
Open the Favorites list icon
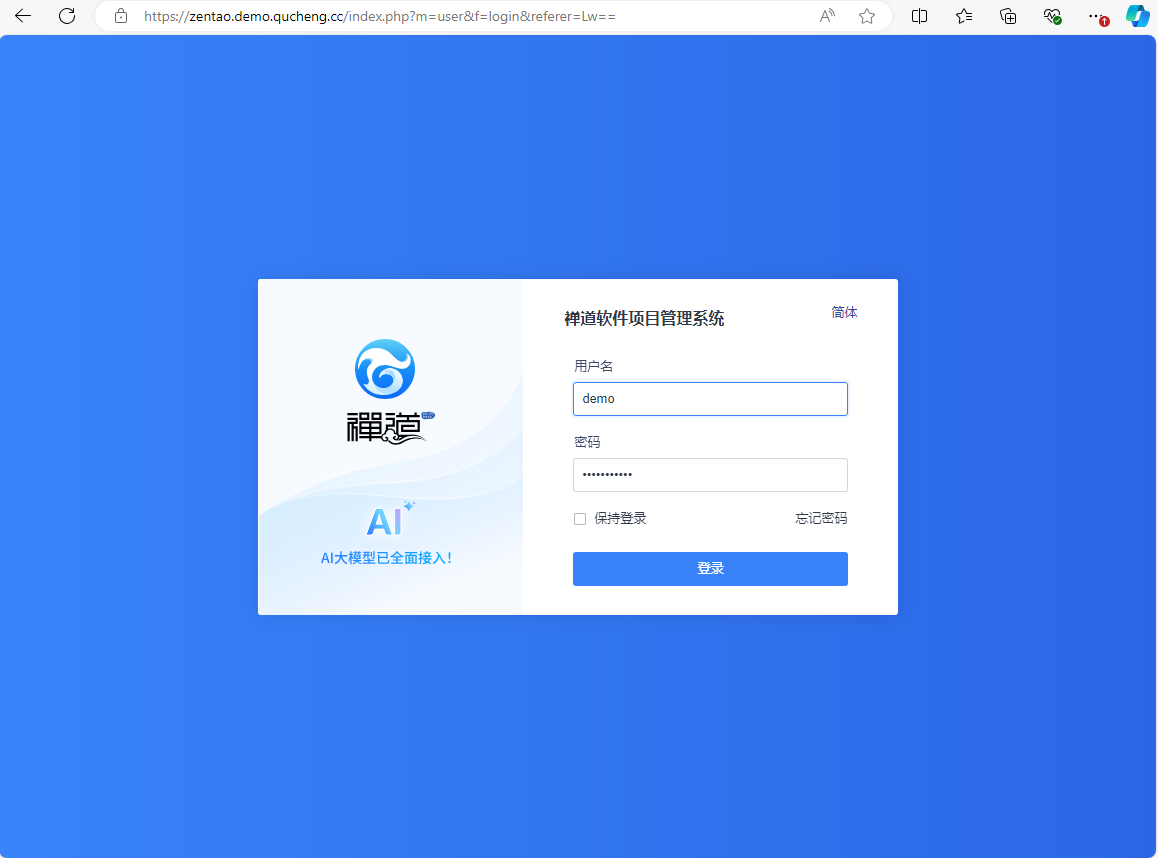(x=964, y=16)
